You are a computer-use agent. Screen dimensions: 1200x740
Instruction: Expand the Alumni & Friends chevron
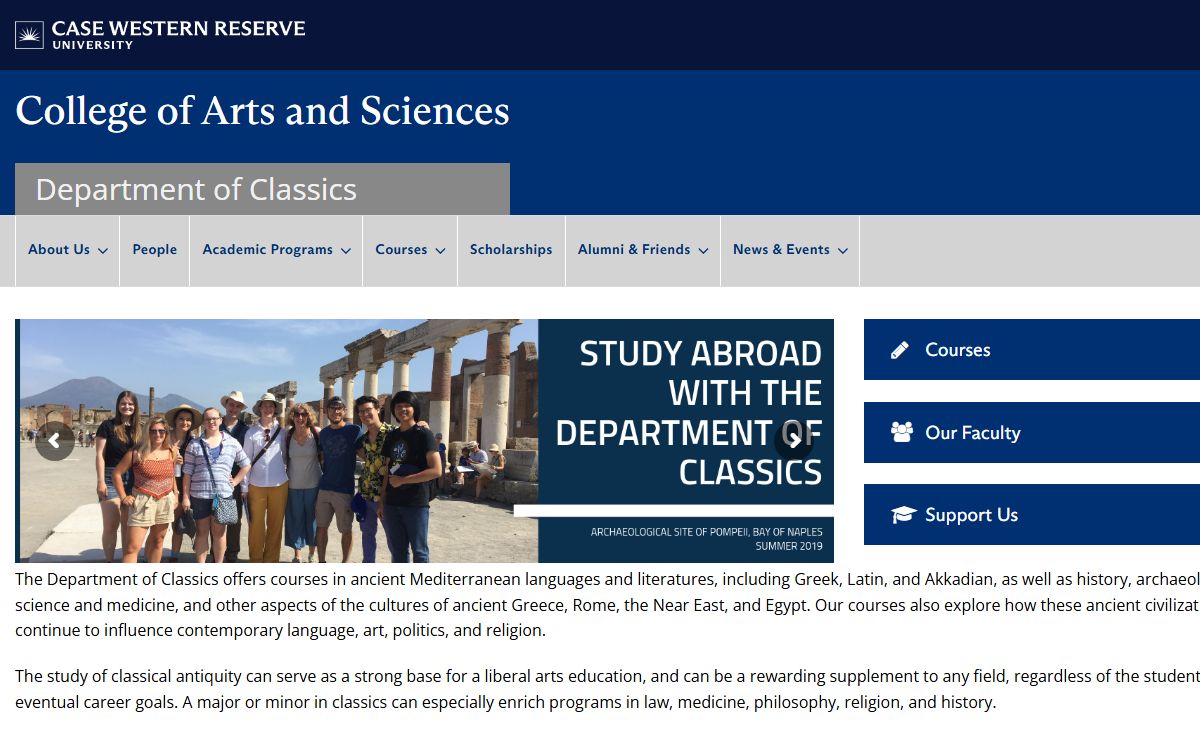point(703,251)
